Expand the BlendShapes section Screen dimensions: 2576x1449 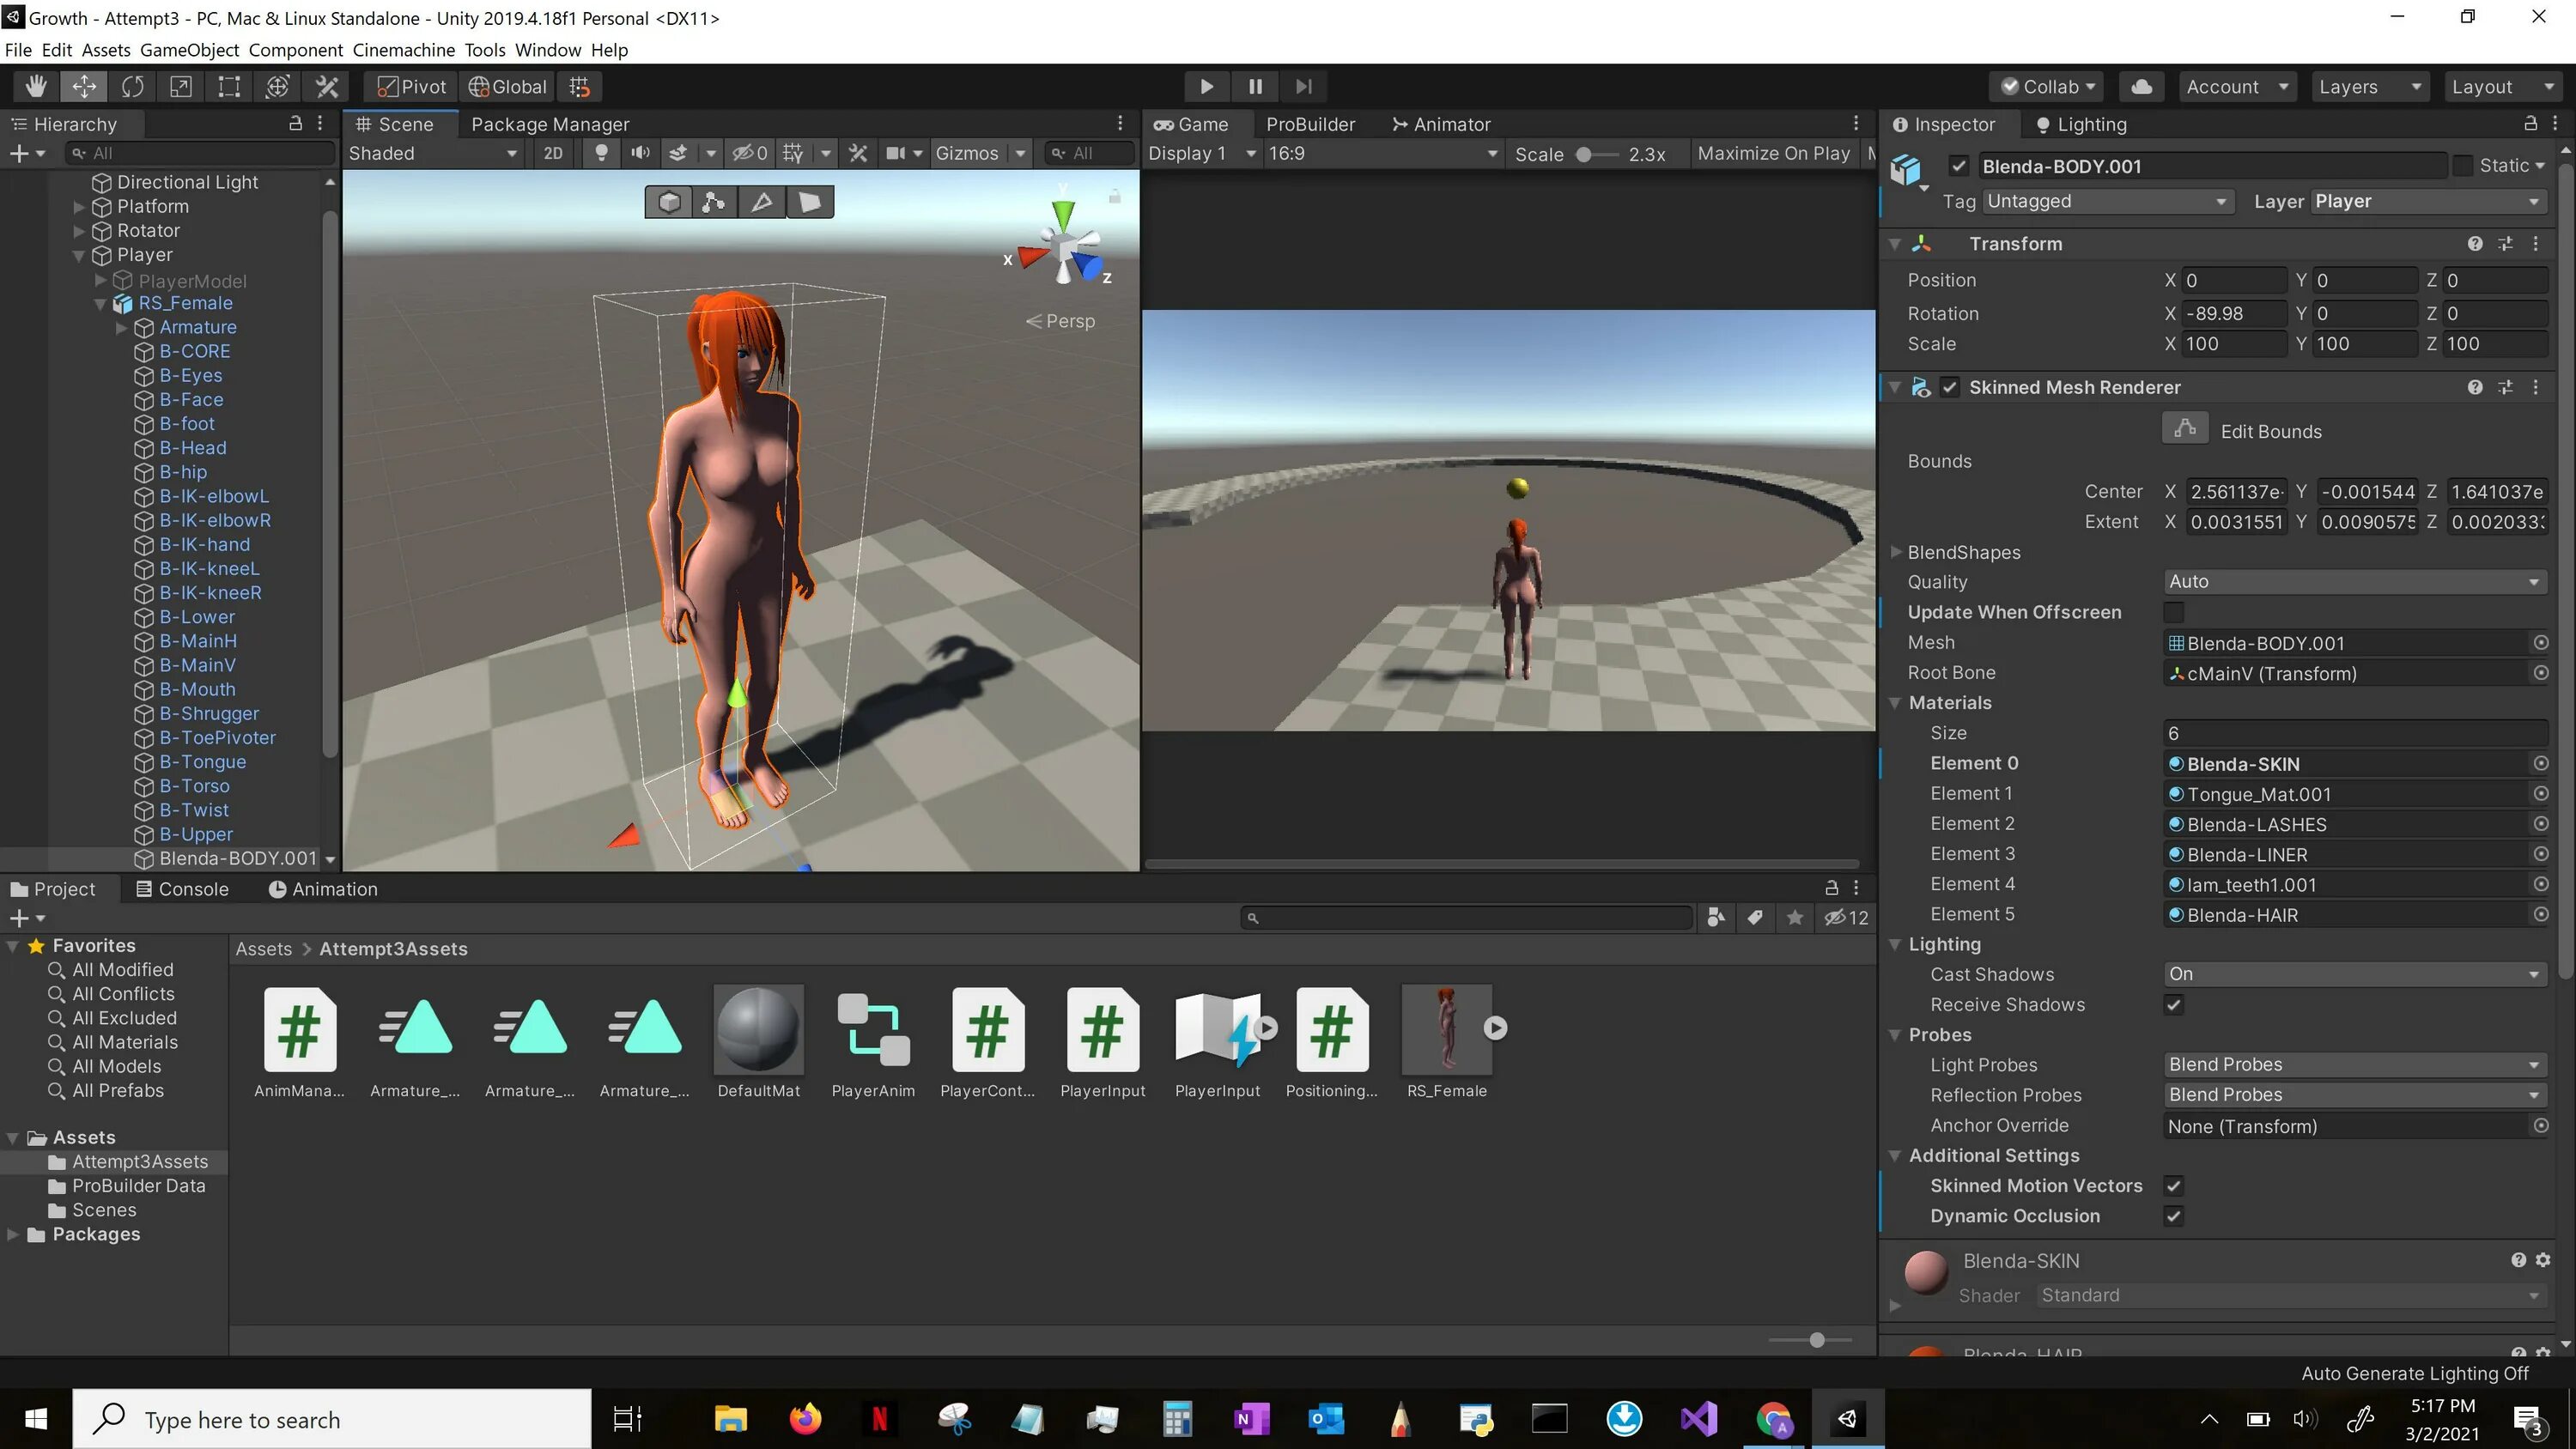[x=1896, y=552]
